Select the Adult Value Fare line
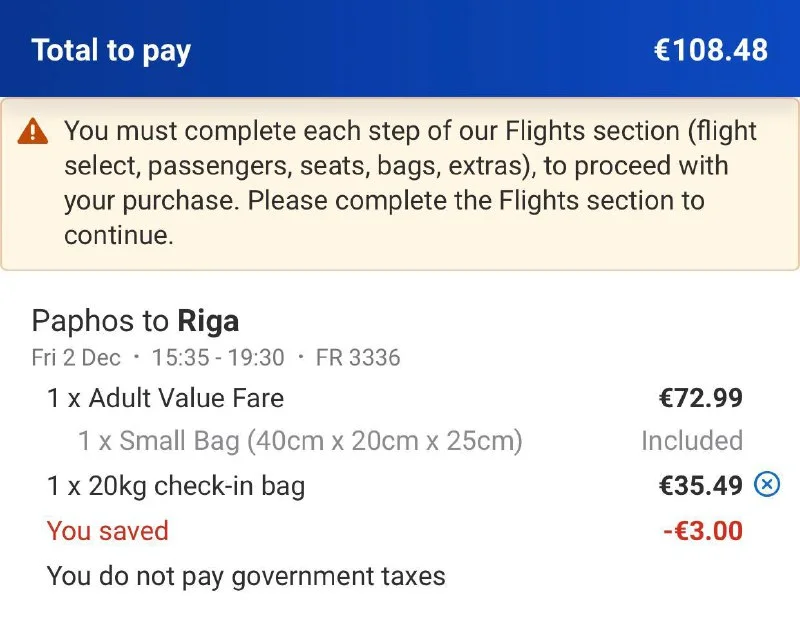 tap(166, 398)
